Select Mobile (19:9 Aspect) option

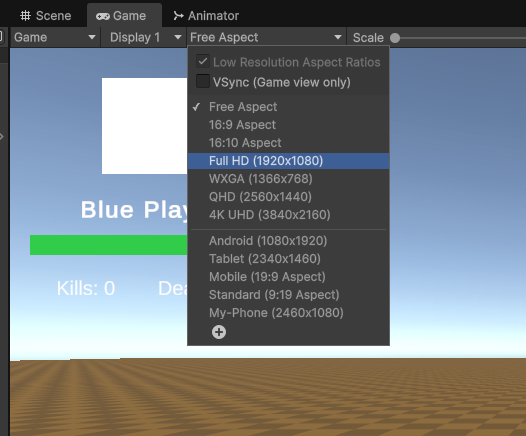coord(288,277)
